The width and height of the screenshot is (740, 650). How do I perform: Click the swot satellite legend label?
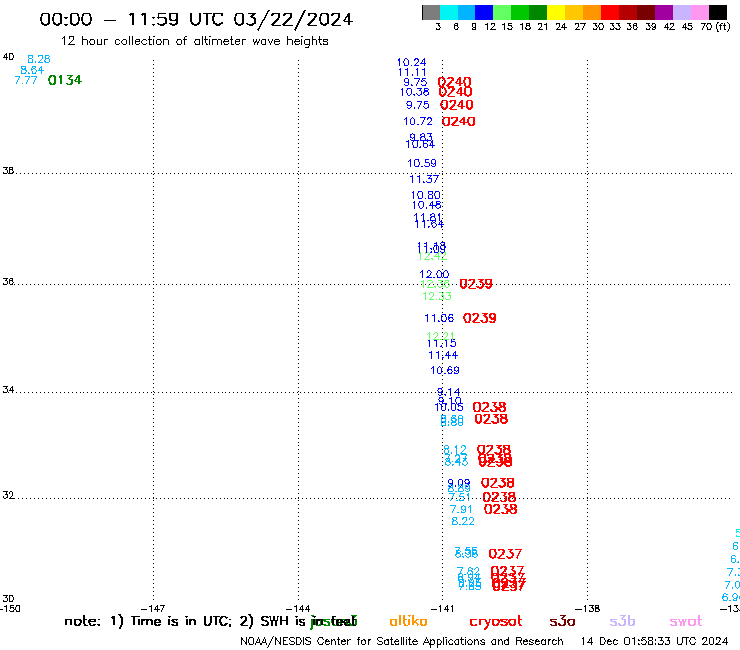click(x=686, y=622)
